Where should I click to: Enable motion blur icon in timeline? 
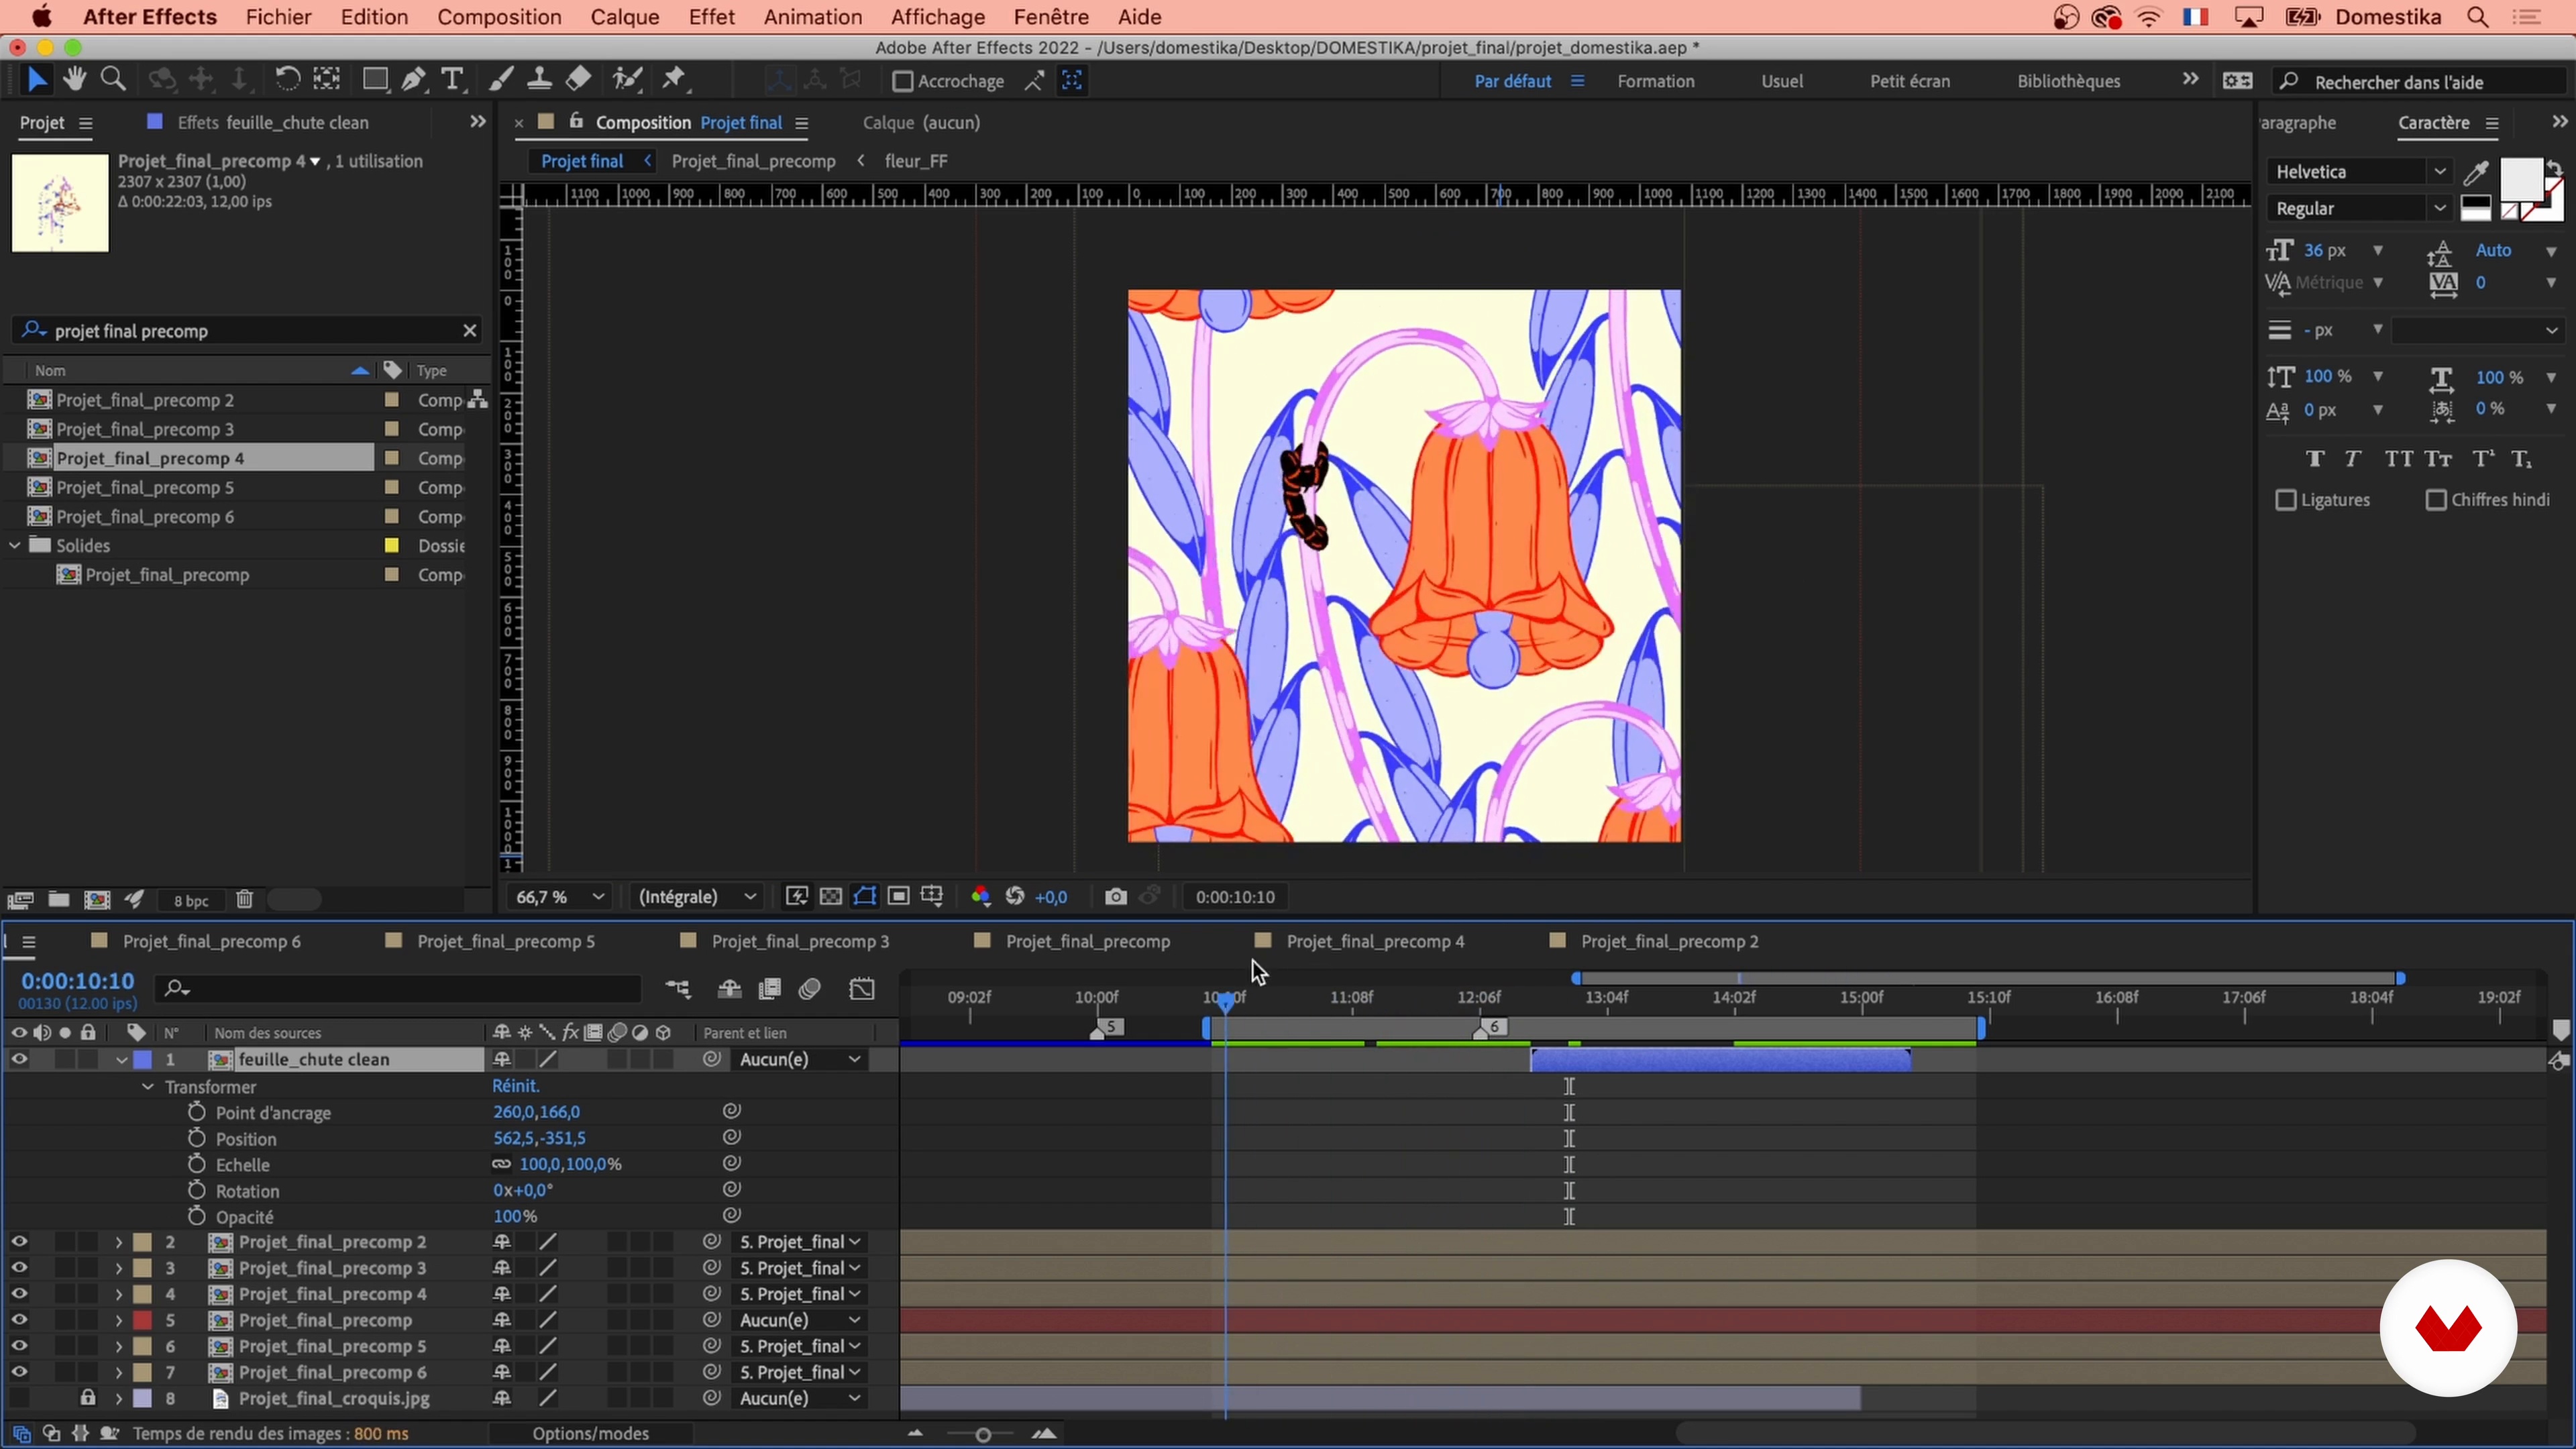click(810, 989)
